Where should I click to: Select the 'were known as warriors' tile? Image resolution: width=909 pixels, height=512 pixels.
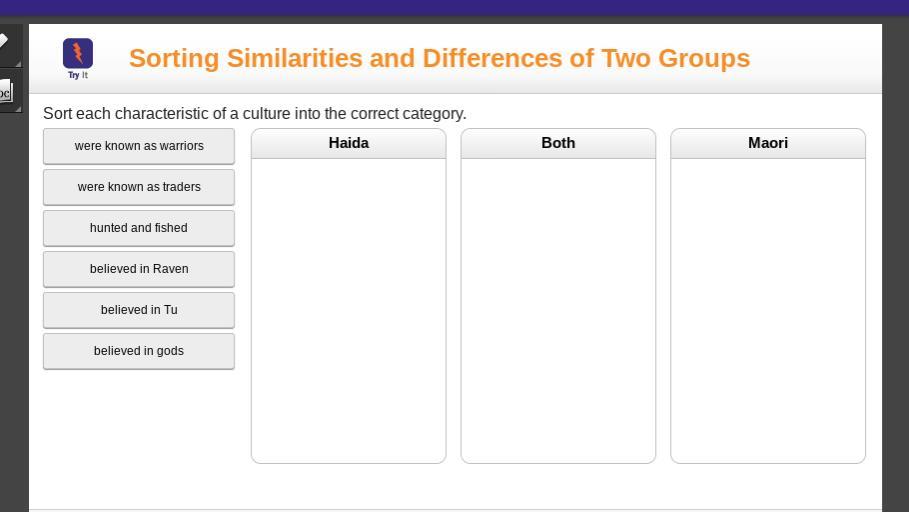coord(139,146)
